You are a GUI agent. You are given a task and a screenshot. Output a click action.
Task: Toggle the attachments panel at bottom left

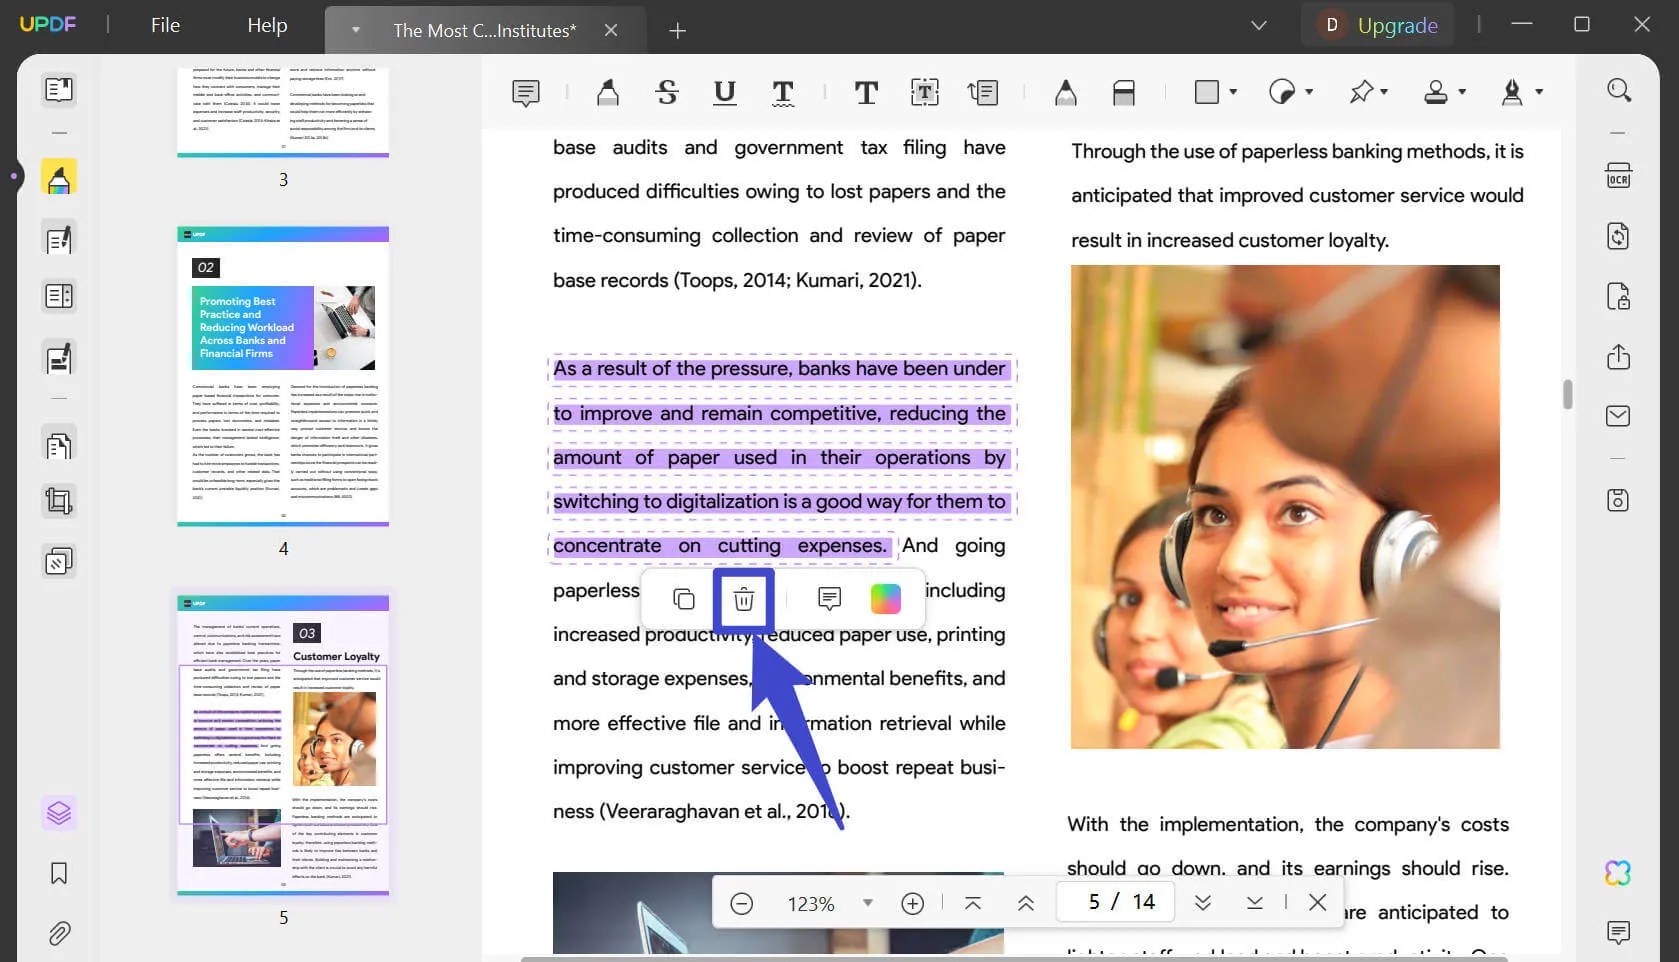pyautogui.click(x=58, y=934)
